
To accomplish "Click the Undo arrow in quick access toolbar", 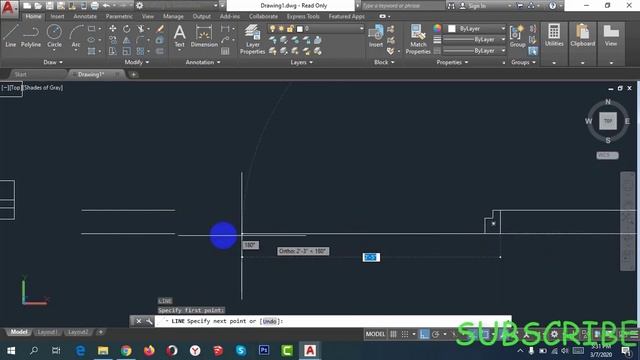I will click(106, 6).
